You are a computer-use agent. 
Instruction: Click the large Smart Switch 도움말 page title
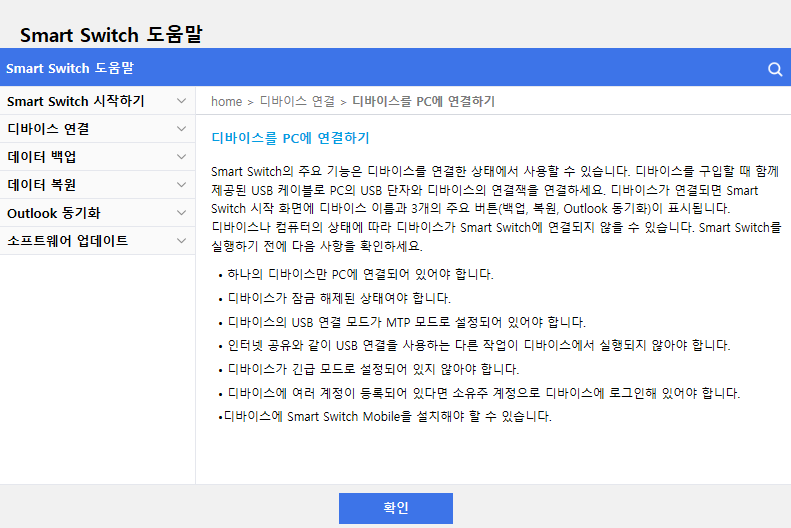coord(111,34)
